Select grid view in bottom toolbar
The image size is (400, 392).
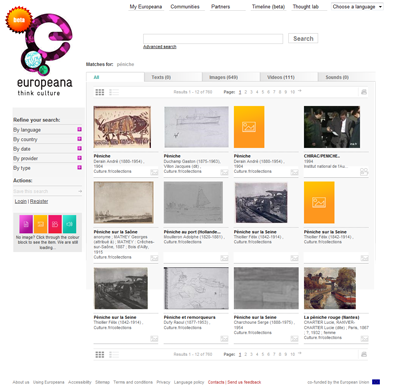[x=100, y=355]
